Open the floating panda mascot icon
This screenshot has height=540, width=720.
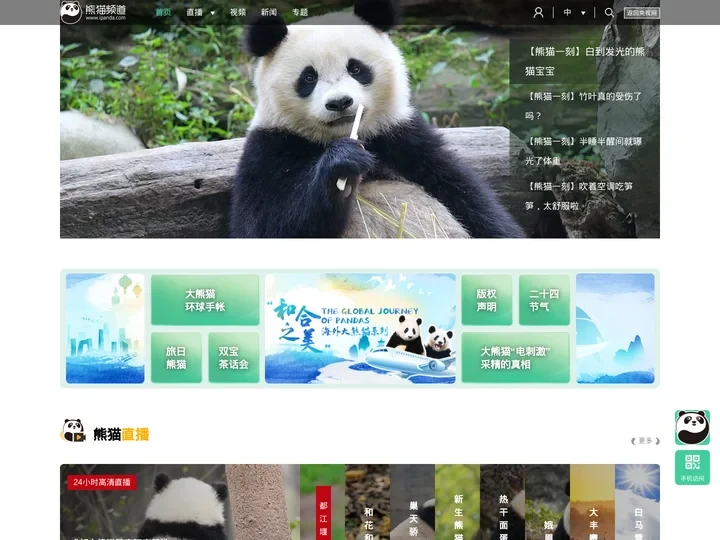692,427
